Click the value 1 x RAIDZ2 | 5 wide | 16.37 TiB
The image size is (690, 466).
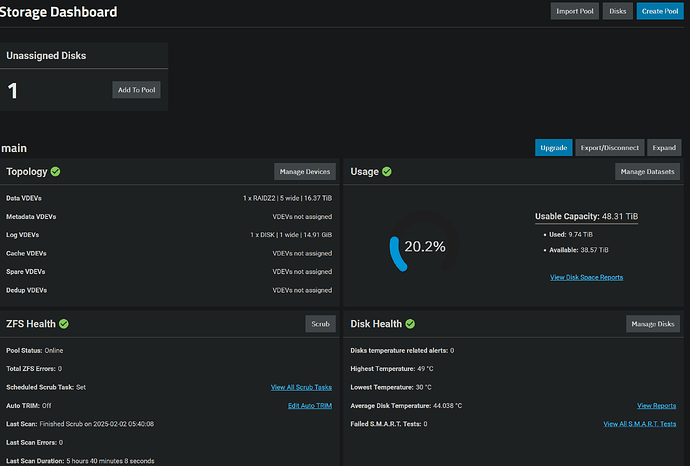click(288, 198)
